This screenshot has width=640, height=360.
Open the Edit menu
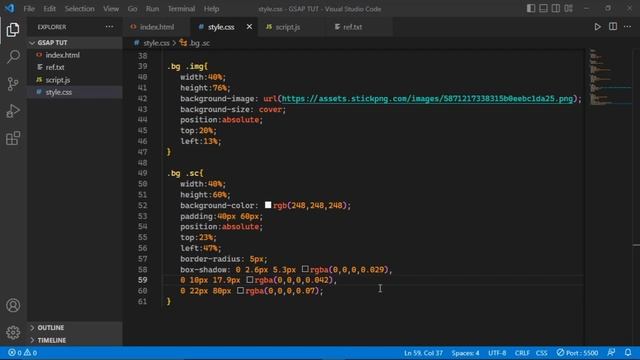tap(50, 9)
